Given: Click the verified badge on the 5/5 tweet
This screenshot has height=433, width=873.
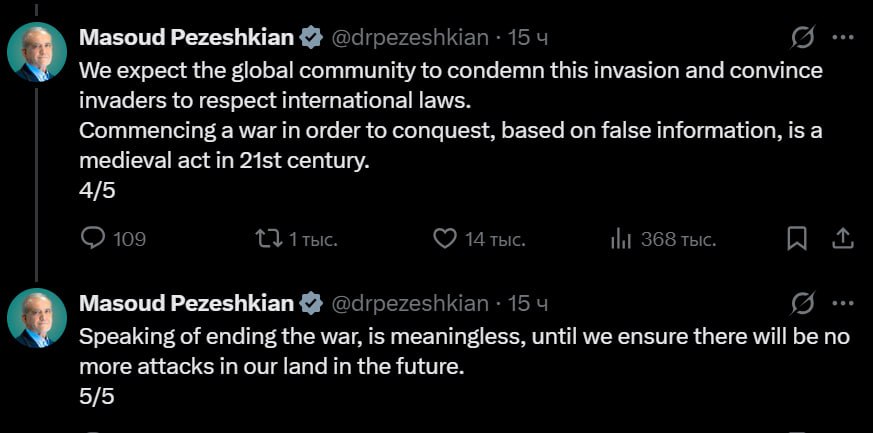Looking at the screenshot, I should click(311, 303).
